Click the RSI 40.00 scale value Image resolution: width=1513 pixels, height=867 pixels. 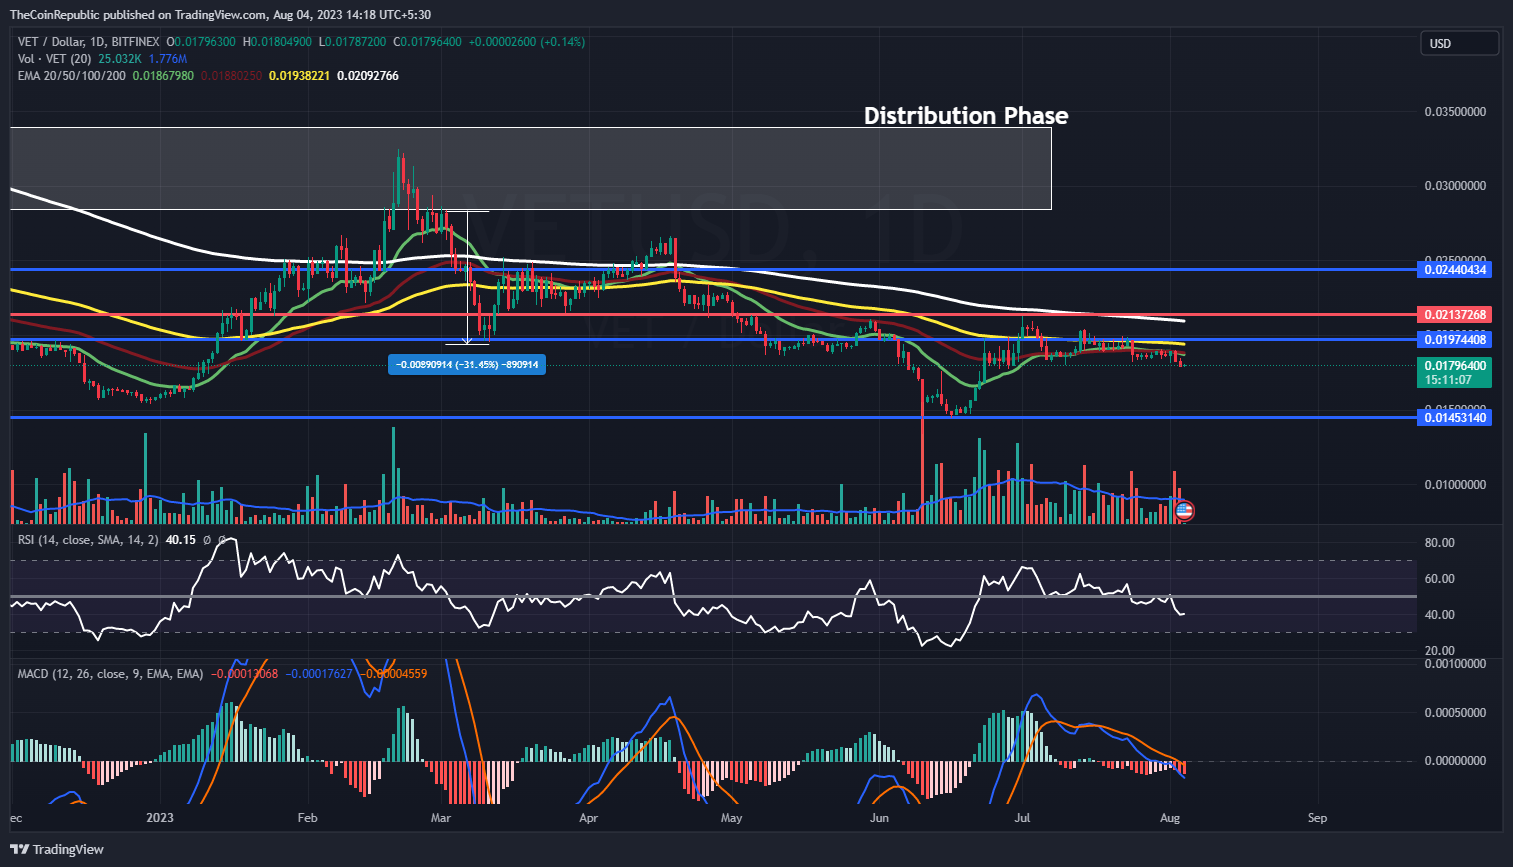[x=1440, y=615]
